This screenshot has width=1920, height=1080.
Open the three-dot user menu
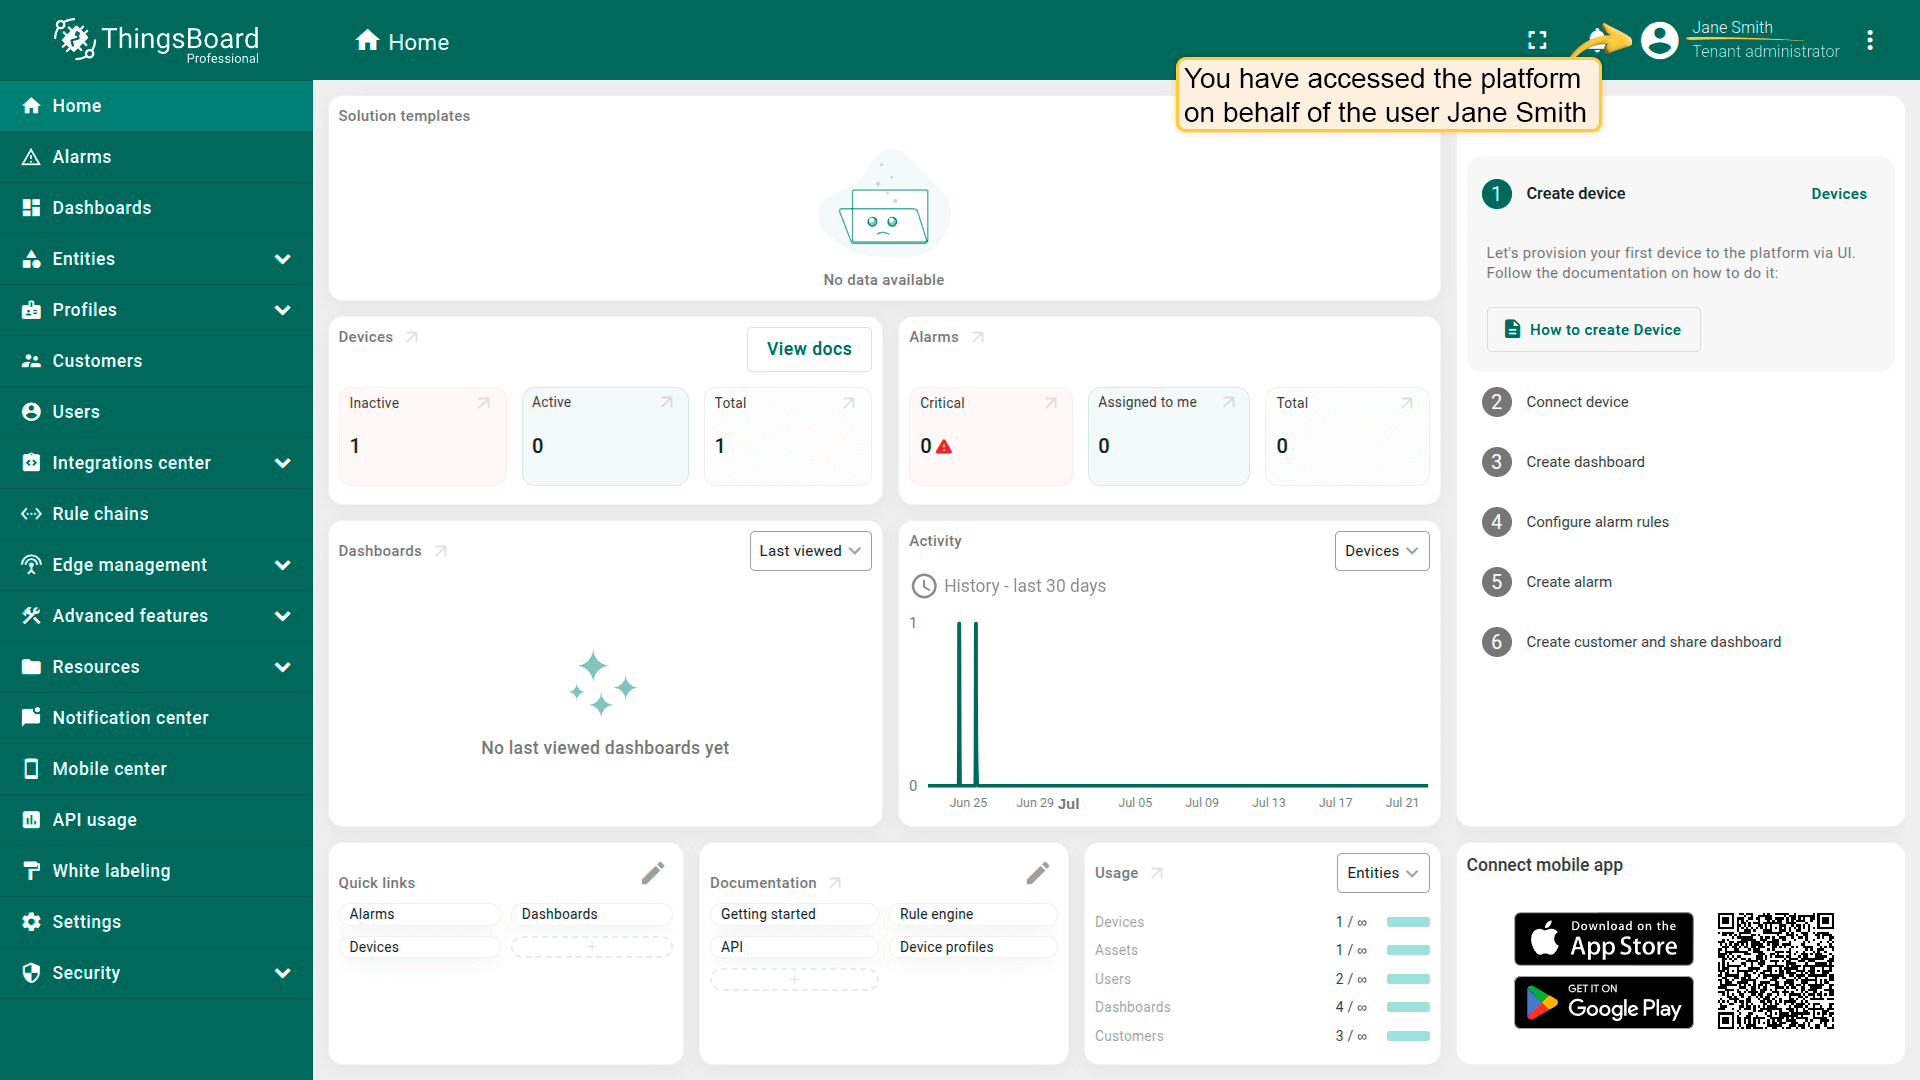(1869, 40)
